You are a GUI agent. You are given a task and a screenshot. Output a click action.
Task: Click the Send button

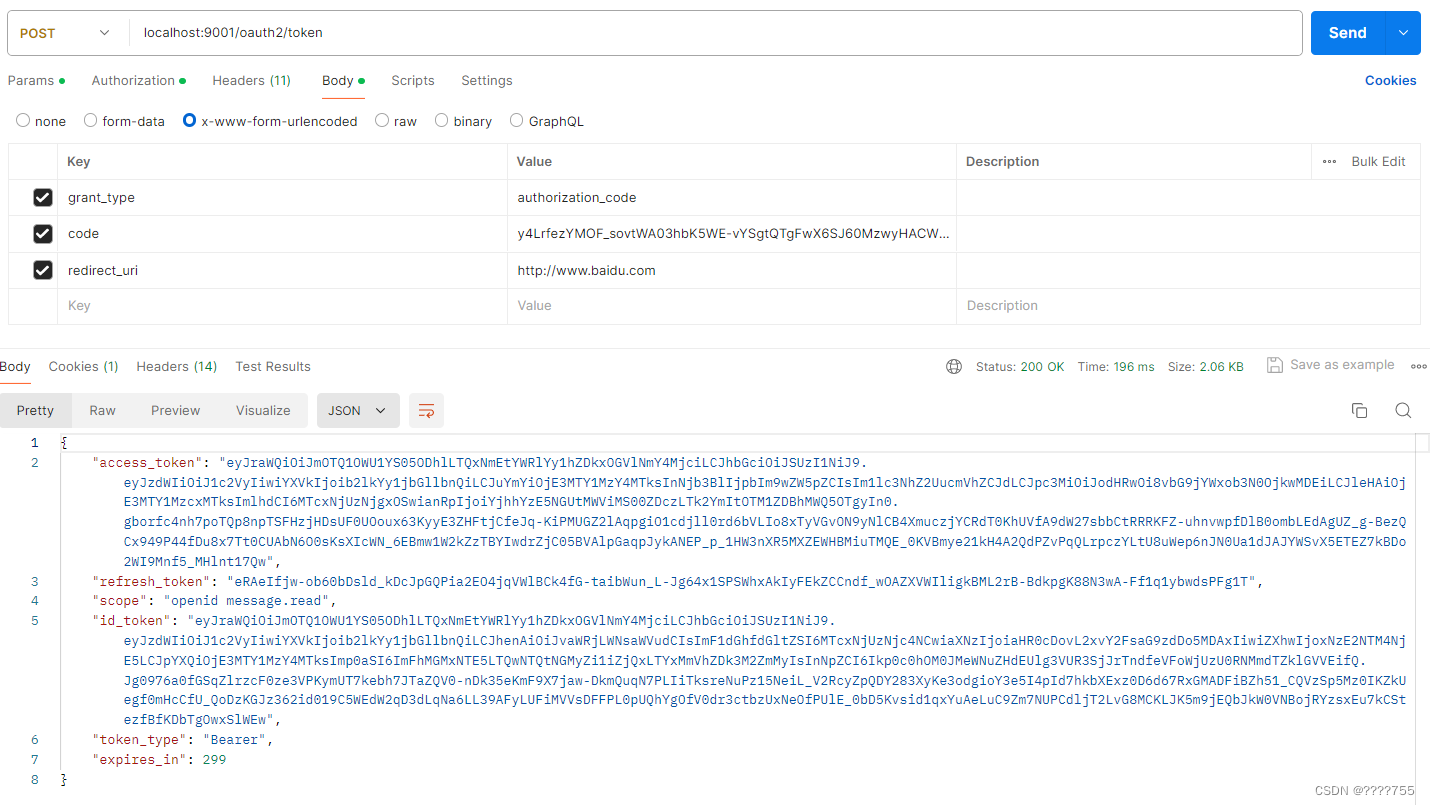coord(1347,32)
